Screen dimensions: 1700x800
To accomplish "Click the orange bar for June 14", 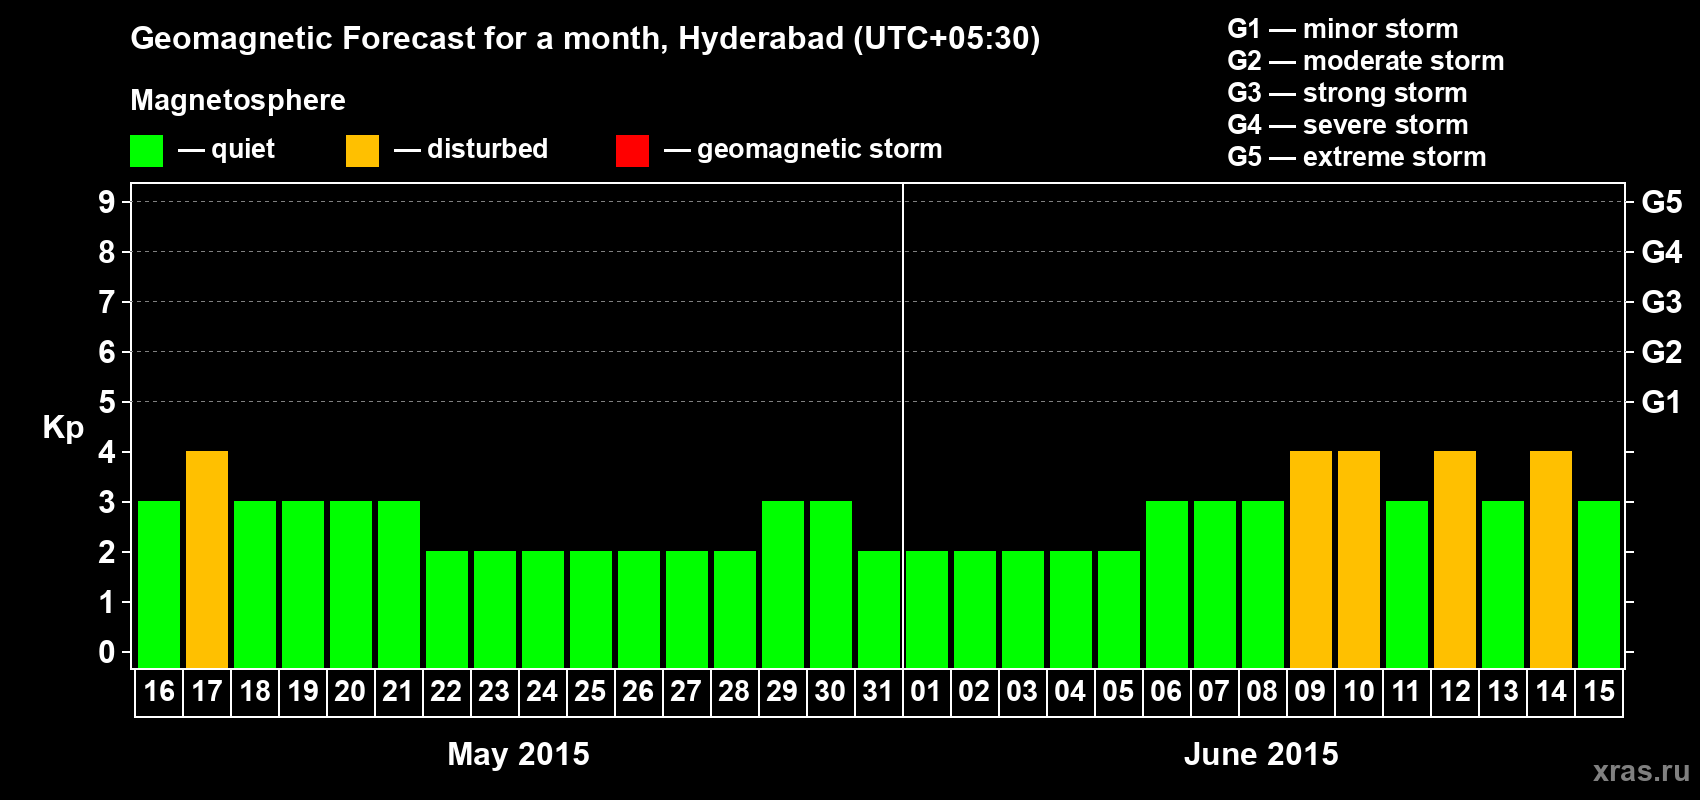I will coord(1551,559).
